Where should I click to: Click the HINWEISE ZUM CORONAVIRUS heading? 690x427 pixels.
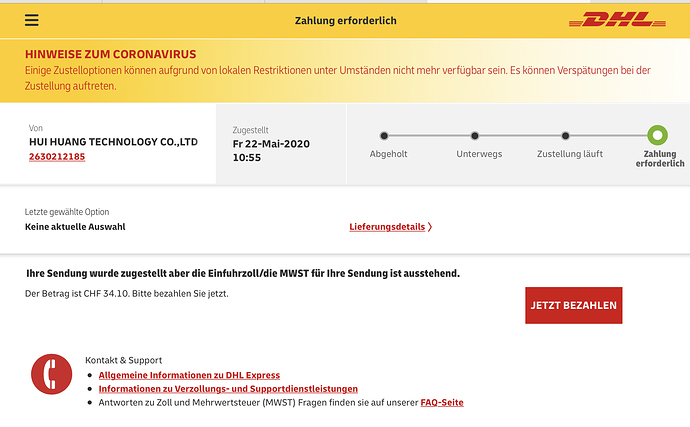(x=110, y=53)
